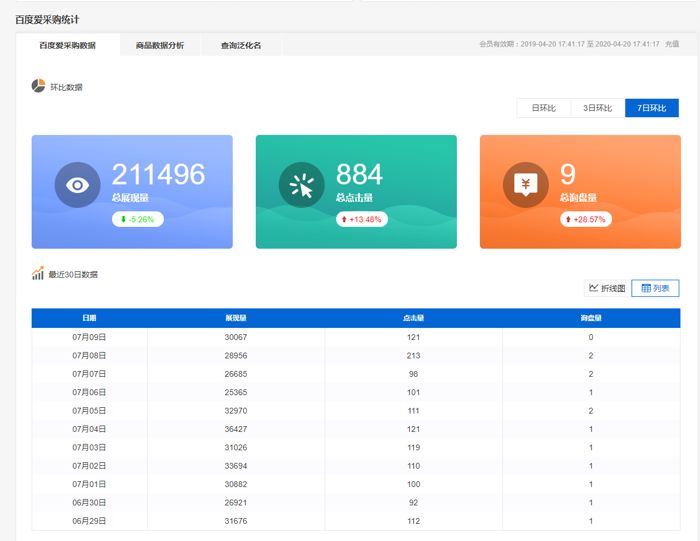The height and width of the screenshot is (541, 700).
Task: Click the table grid icon in the 列表 button
Action: pyautogui.click(x=646, y=288)
